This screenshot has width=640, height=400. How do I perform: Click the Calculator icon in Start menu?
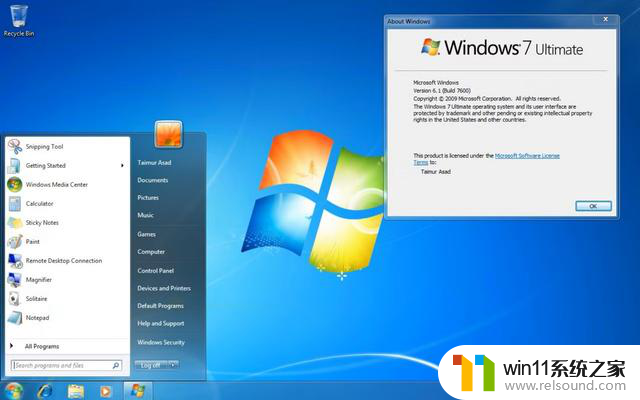(x=15, y=204)
